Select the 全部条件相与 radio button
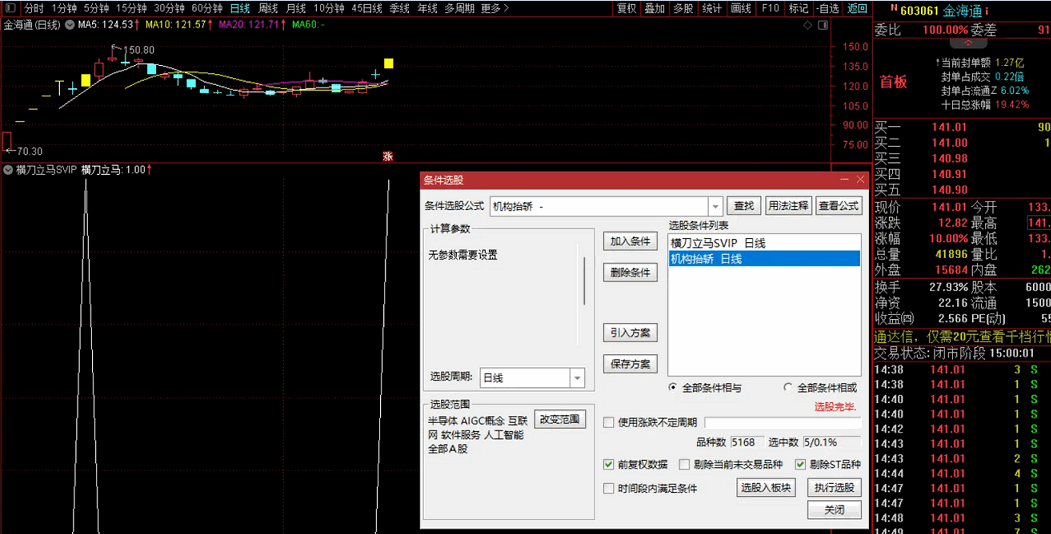Viewport: 1051px width, 534px height. (673, 388)
